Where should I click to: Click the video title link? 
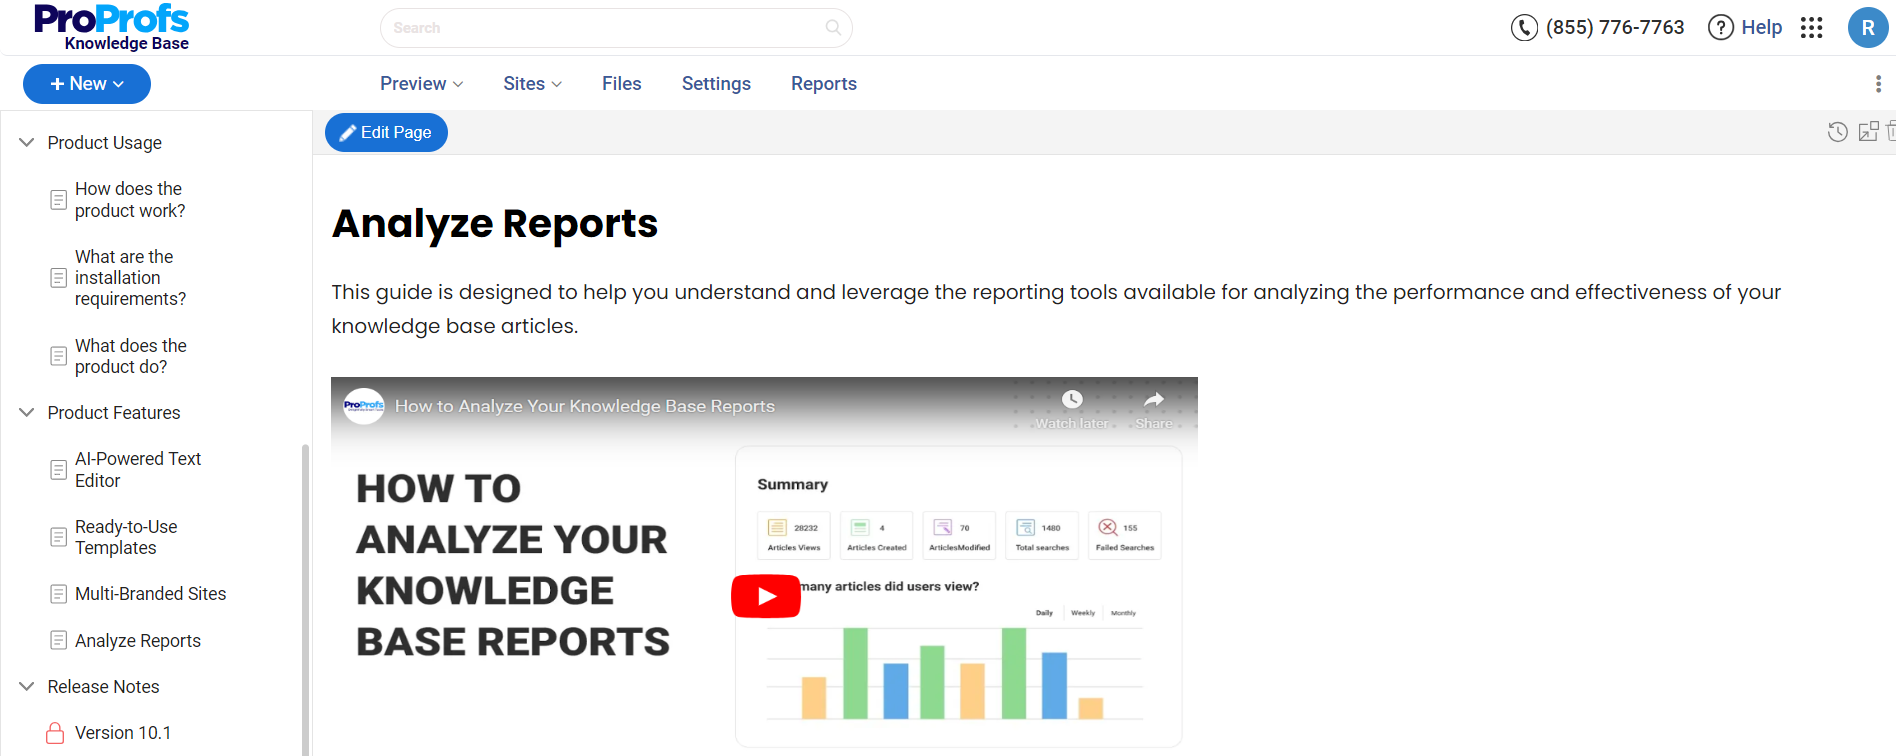(x=585, y=406)
